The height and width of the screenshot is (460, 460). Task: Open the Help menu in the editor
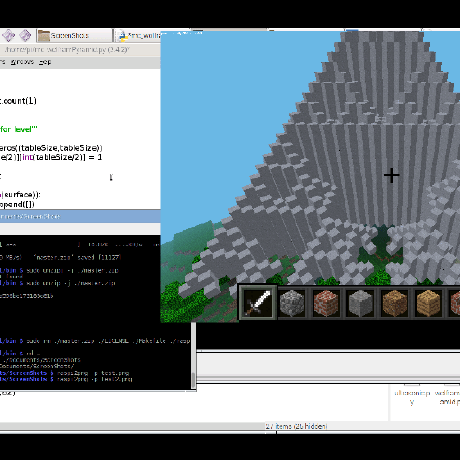(45, 62)
